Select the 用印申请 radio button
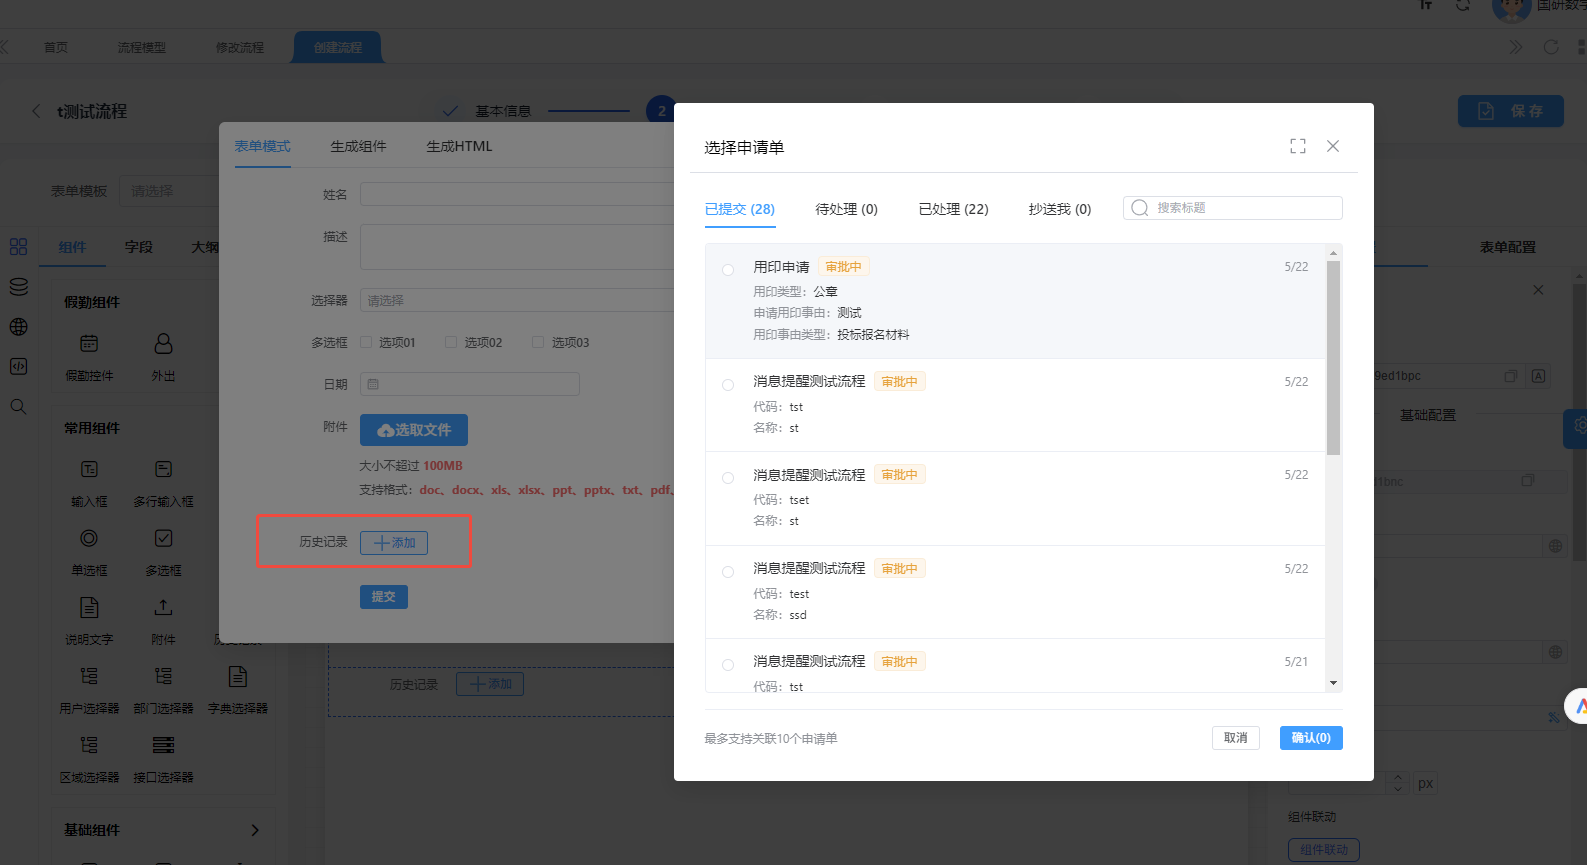Screen dimensions: 1587x865 pos(728,269)
